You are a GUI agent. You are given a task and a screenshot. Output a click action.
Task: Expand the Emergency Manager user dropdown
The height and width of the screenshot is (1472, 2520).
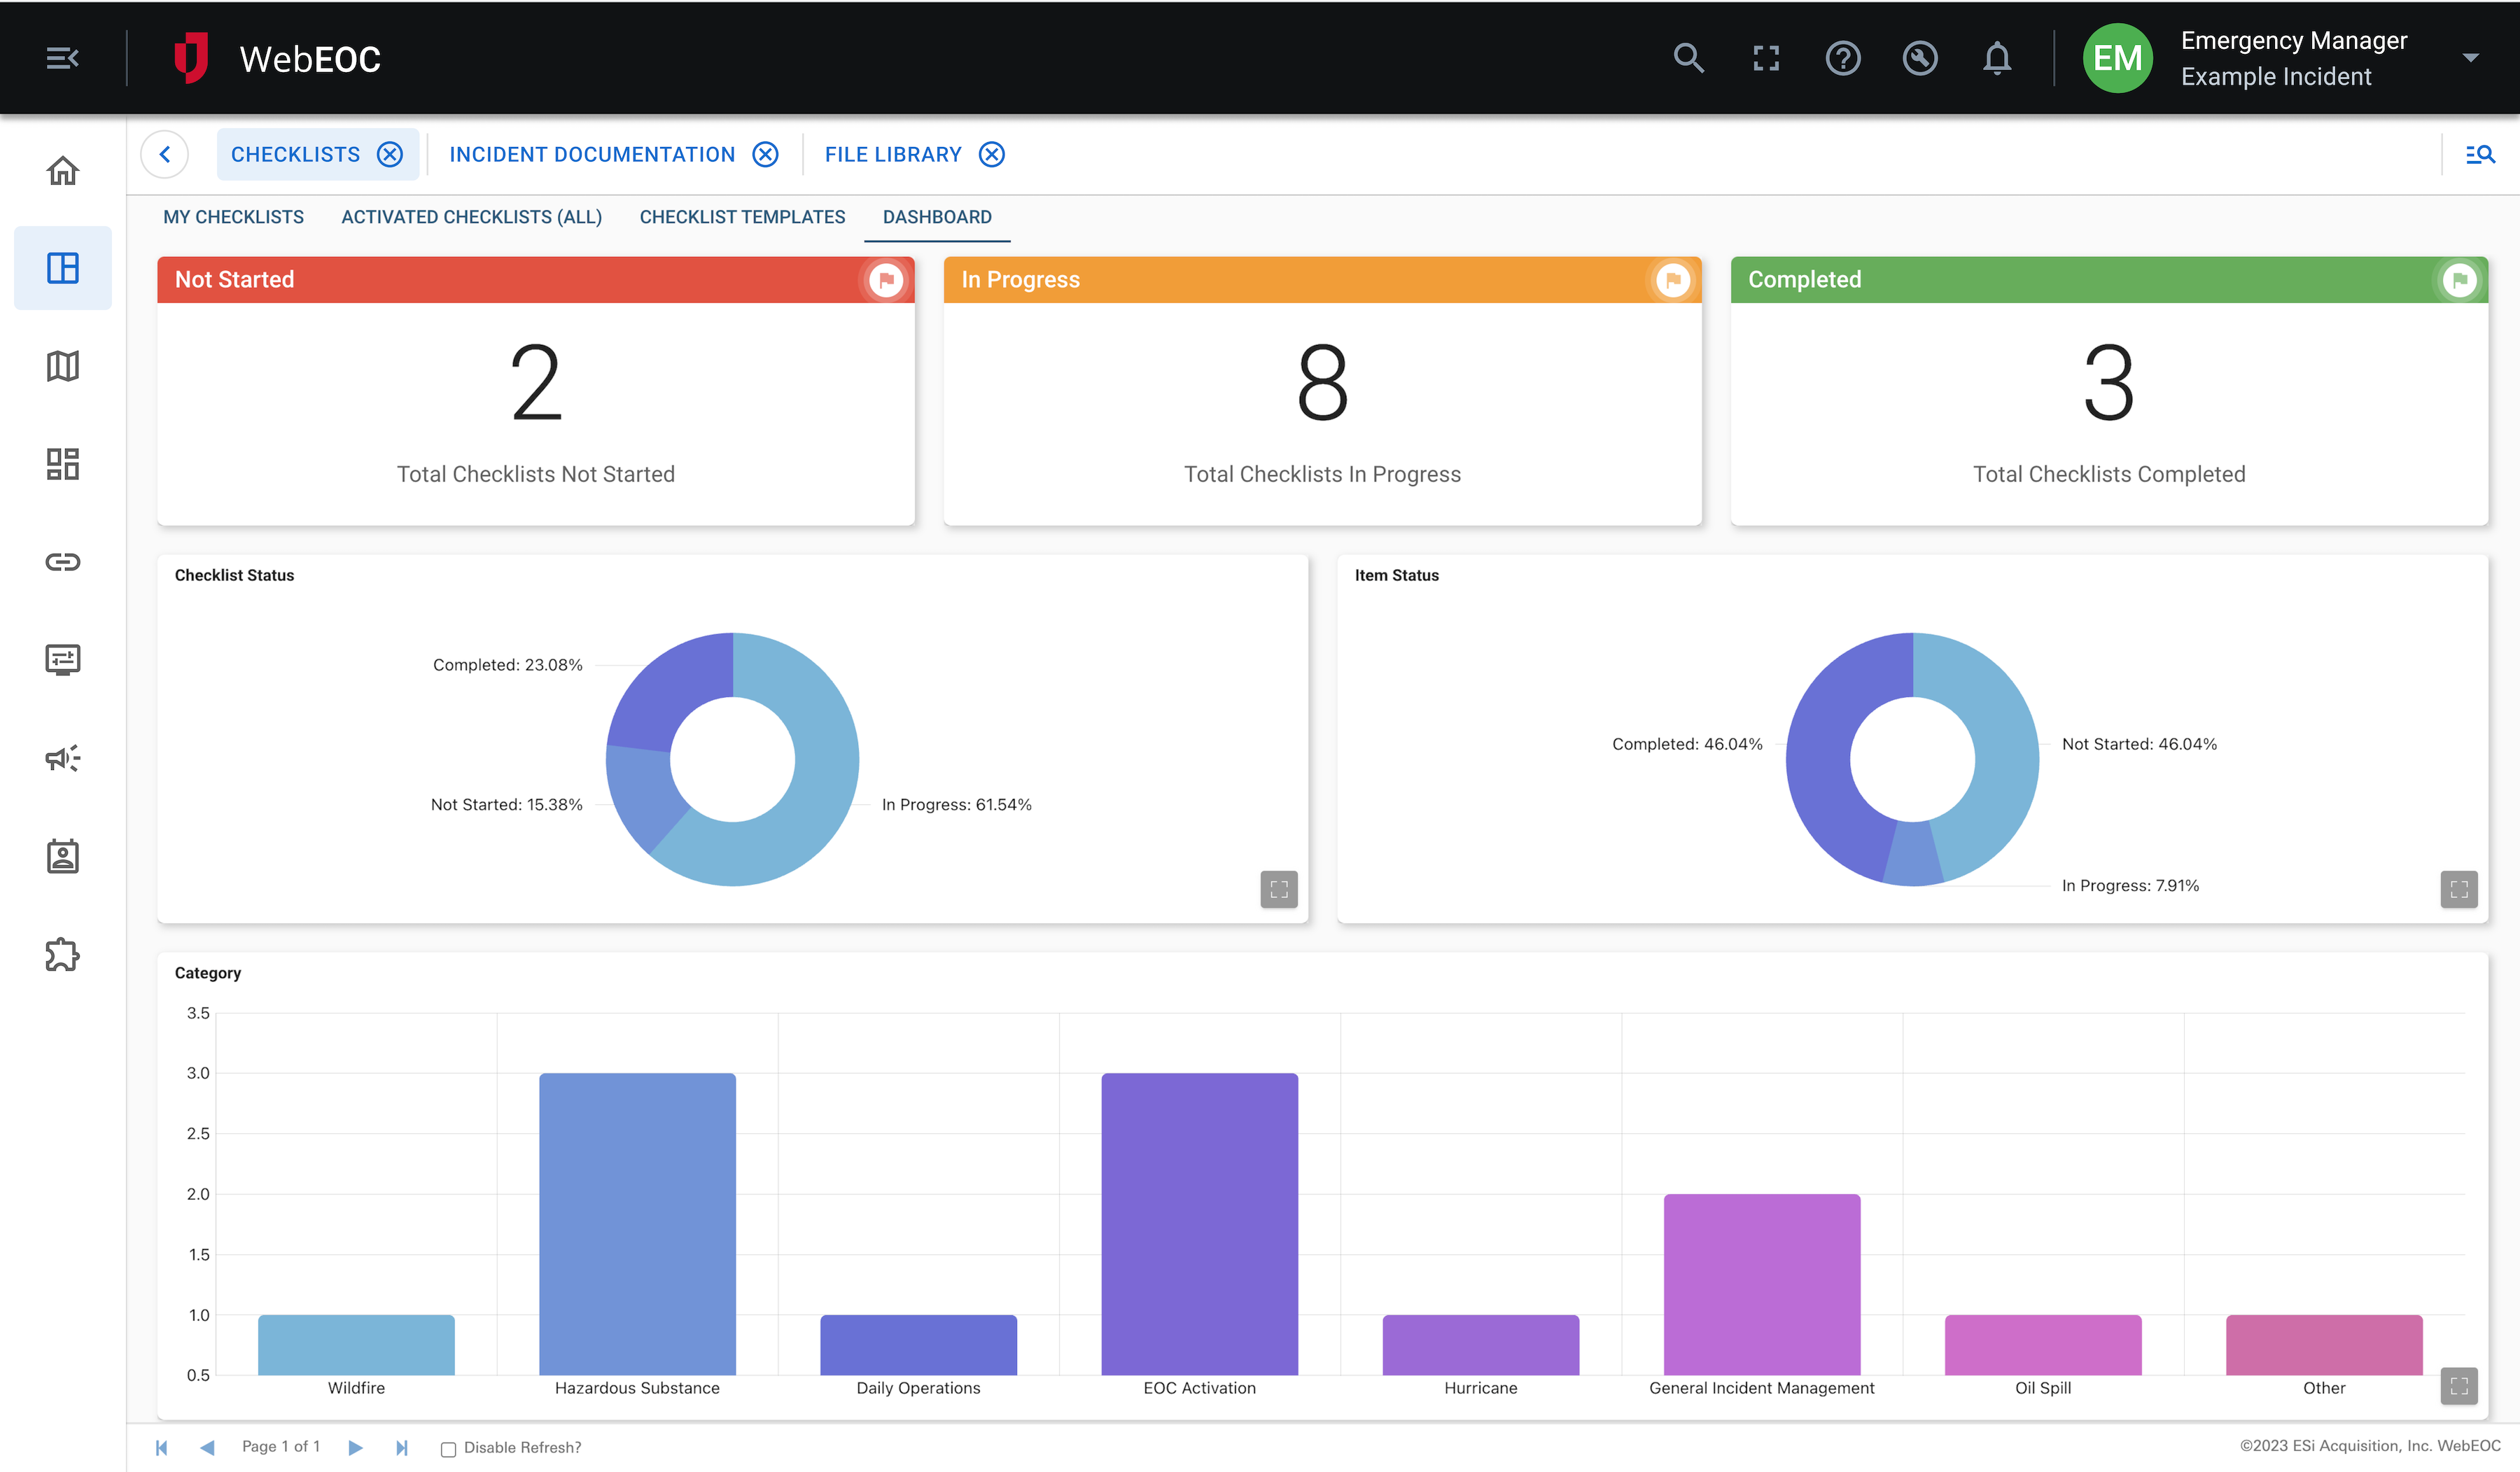(x=2471, y=58)
